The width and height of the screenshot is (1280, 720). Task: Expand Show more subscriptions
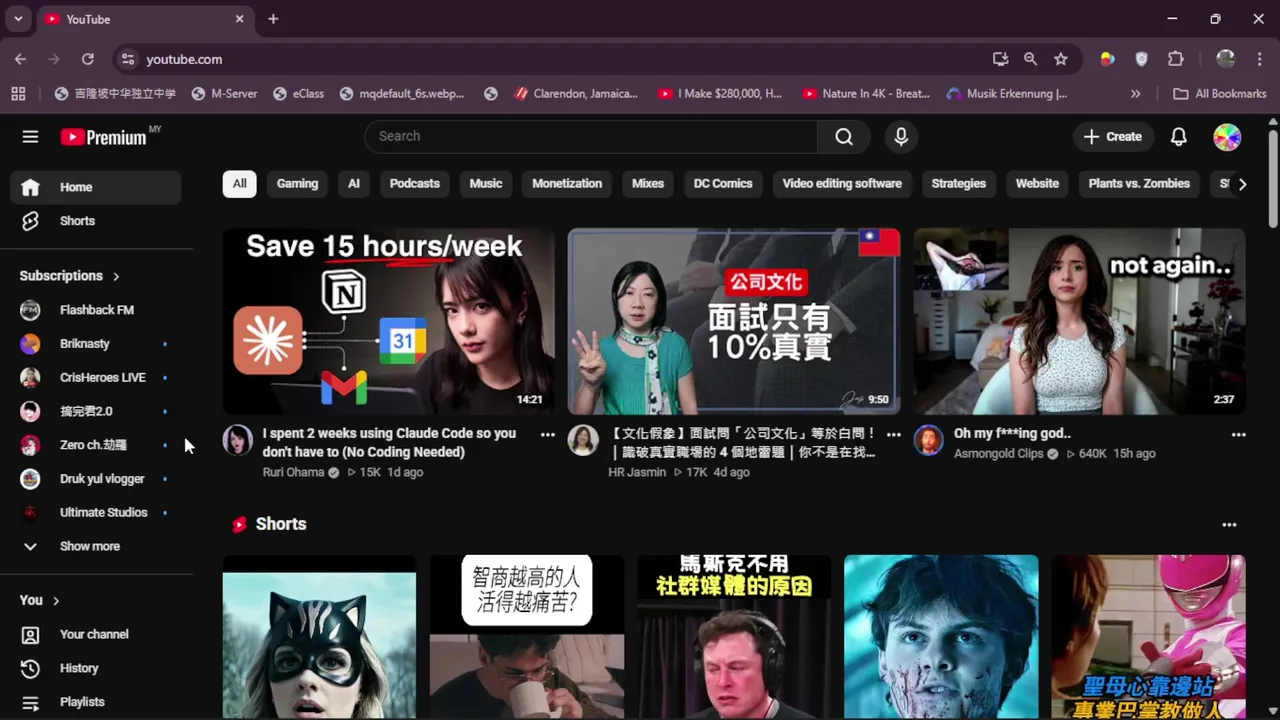96,547
